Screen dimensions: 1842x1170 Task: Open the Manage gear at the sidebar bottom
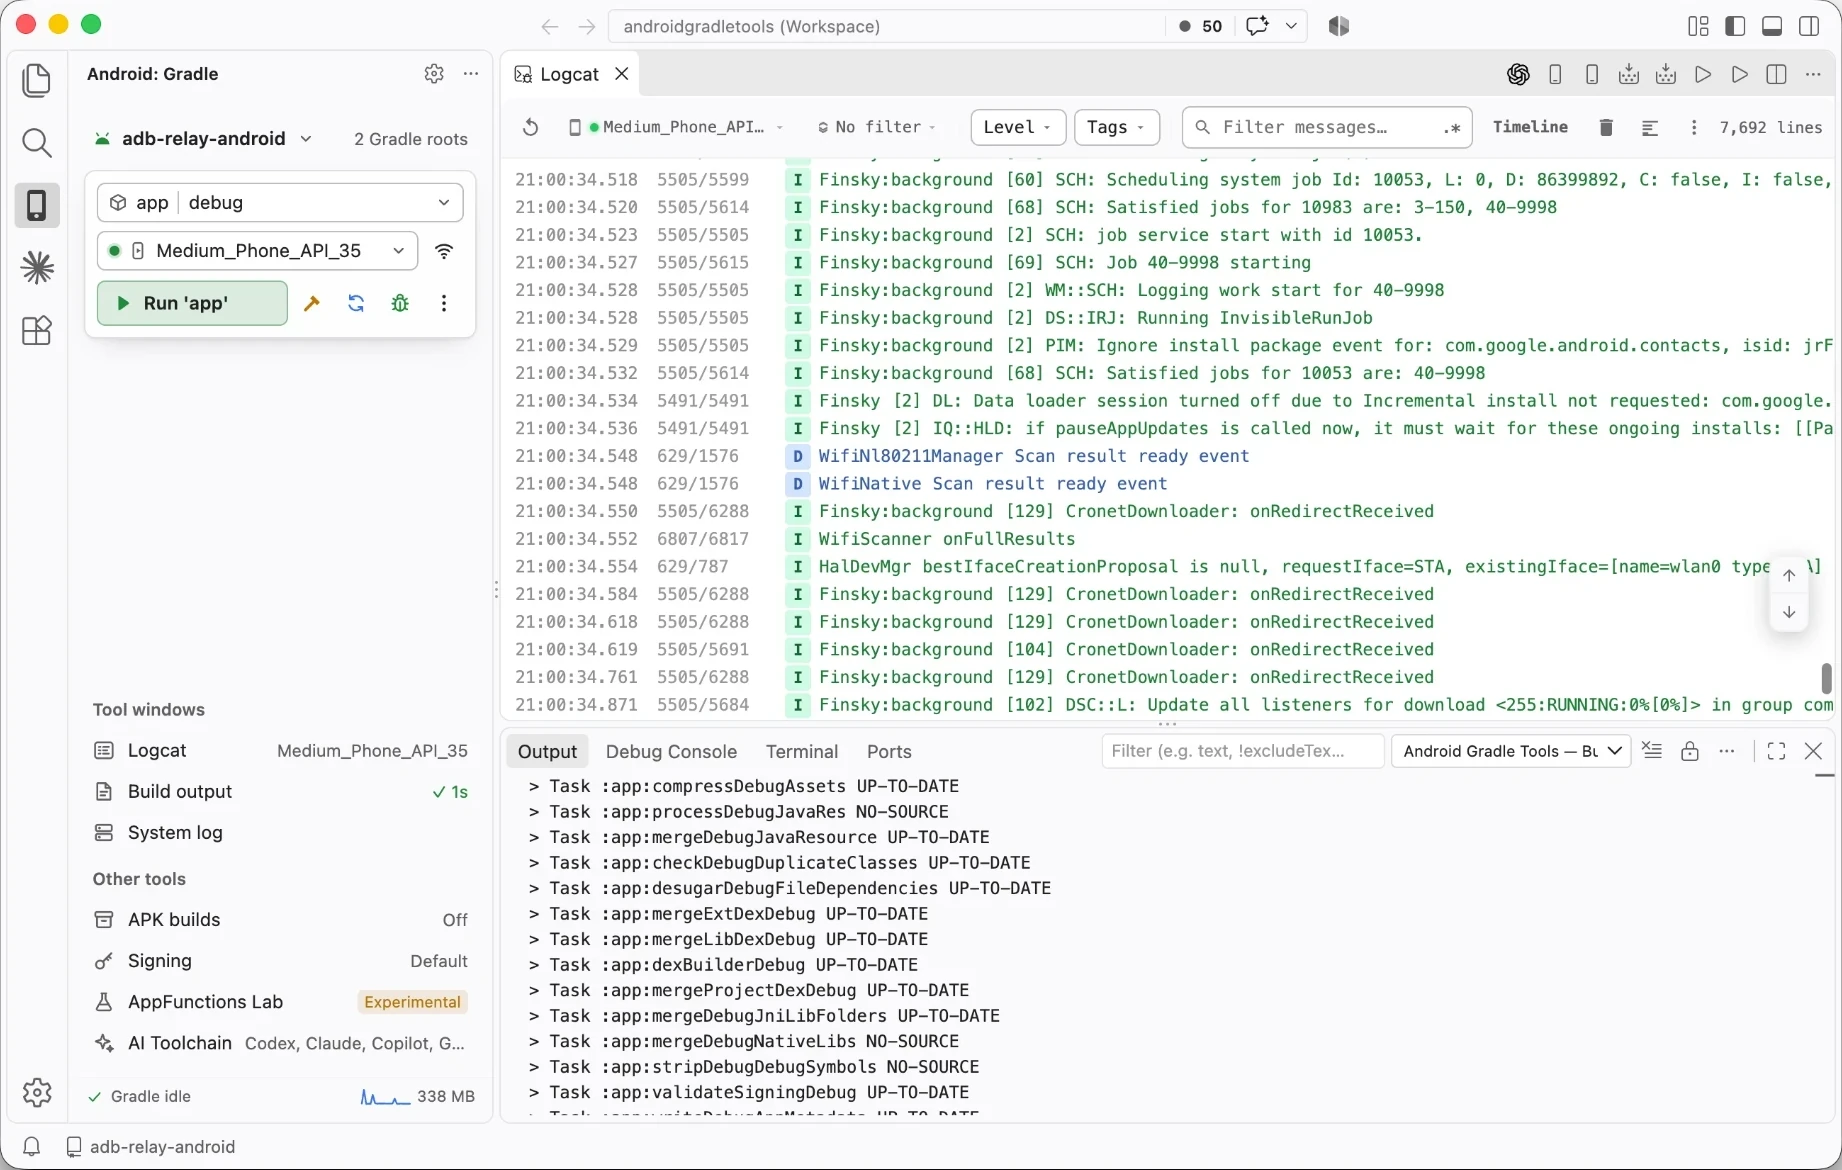click(37, 1092)
